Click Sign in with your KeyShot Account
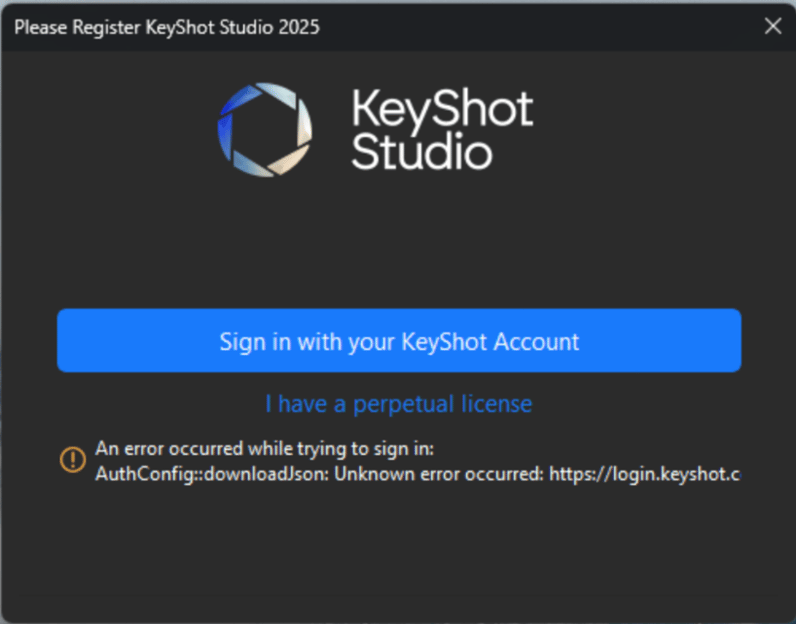This screenshot has height=624, width=796. point(399,340)
